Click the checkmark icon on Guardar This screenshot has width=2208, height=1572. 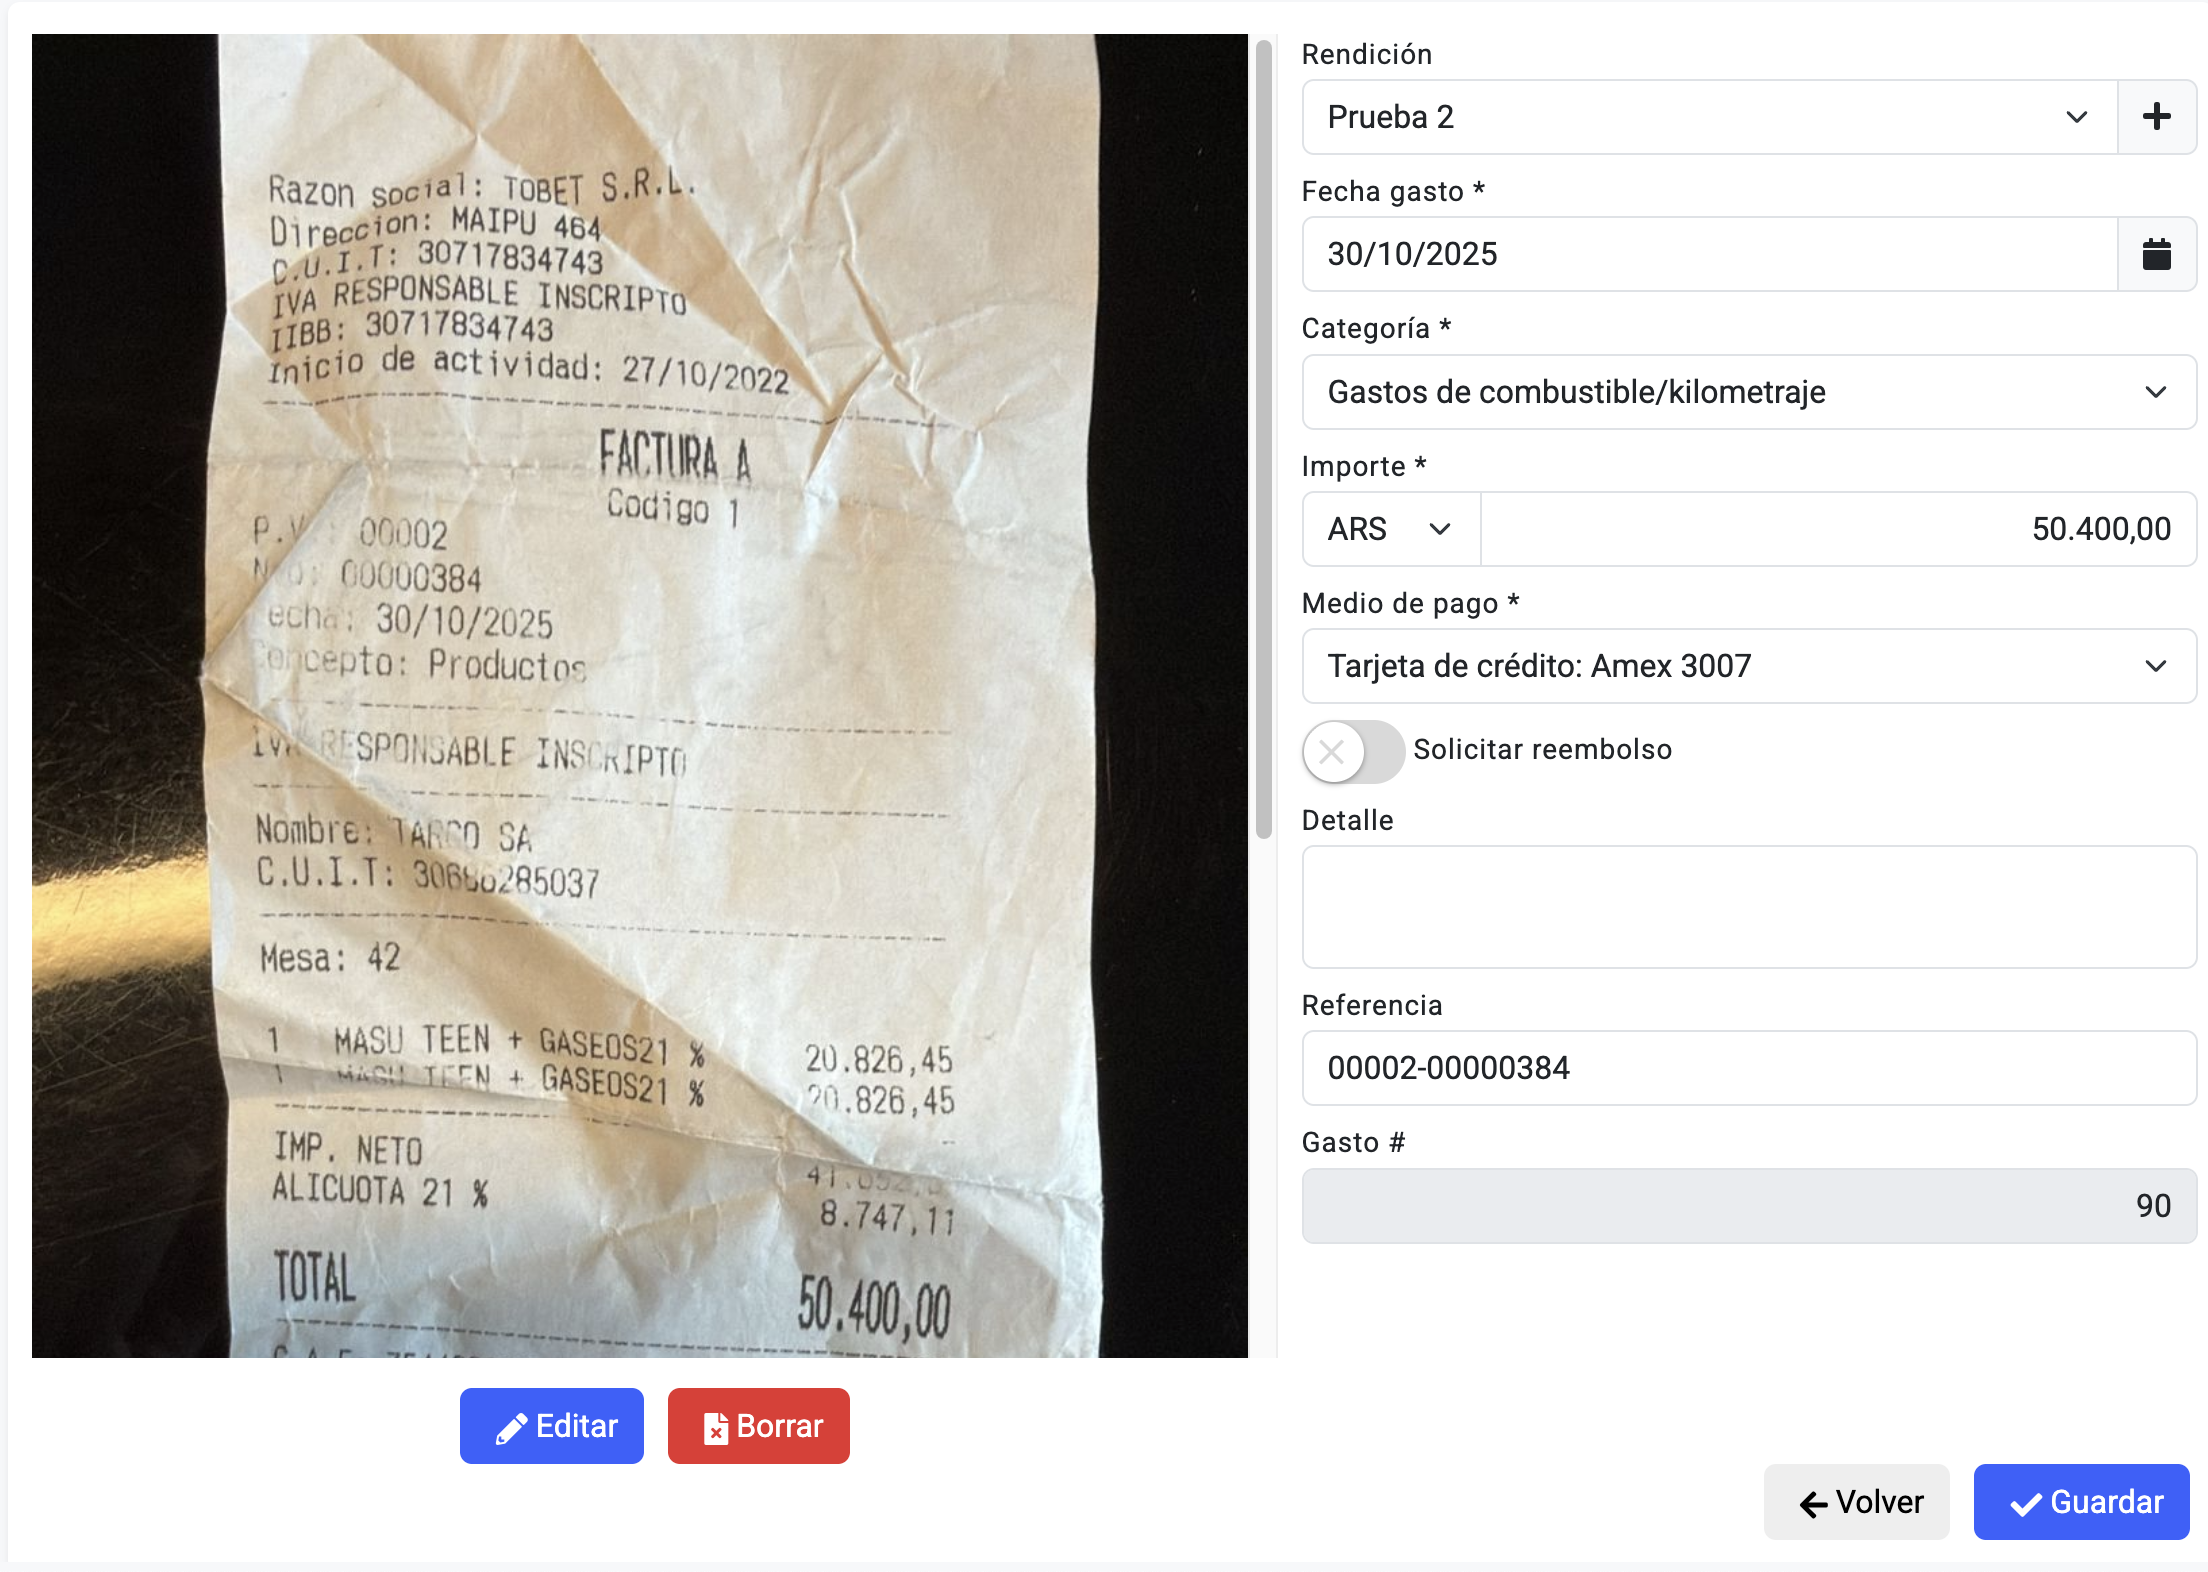tap(2026, 1504)
